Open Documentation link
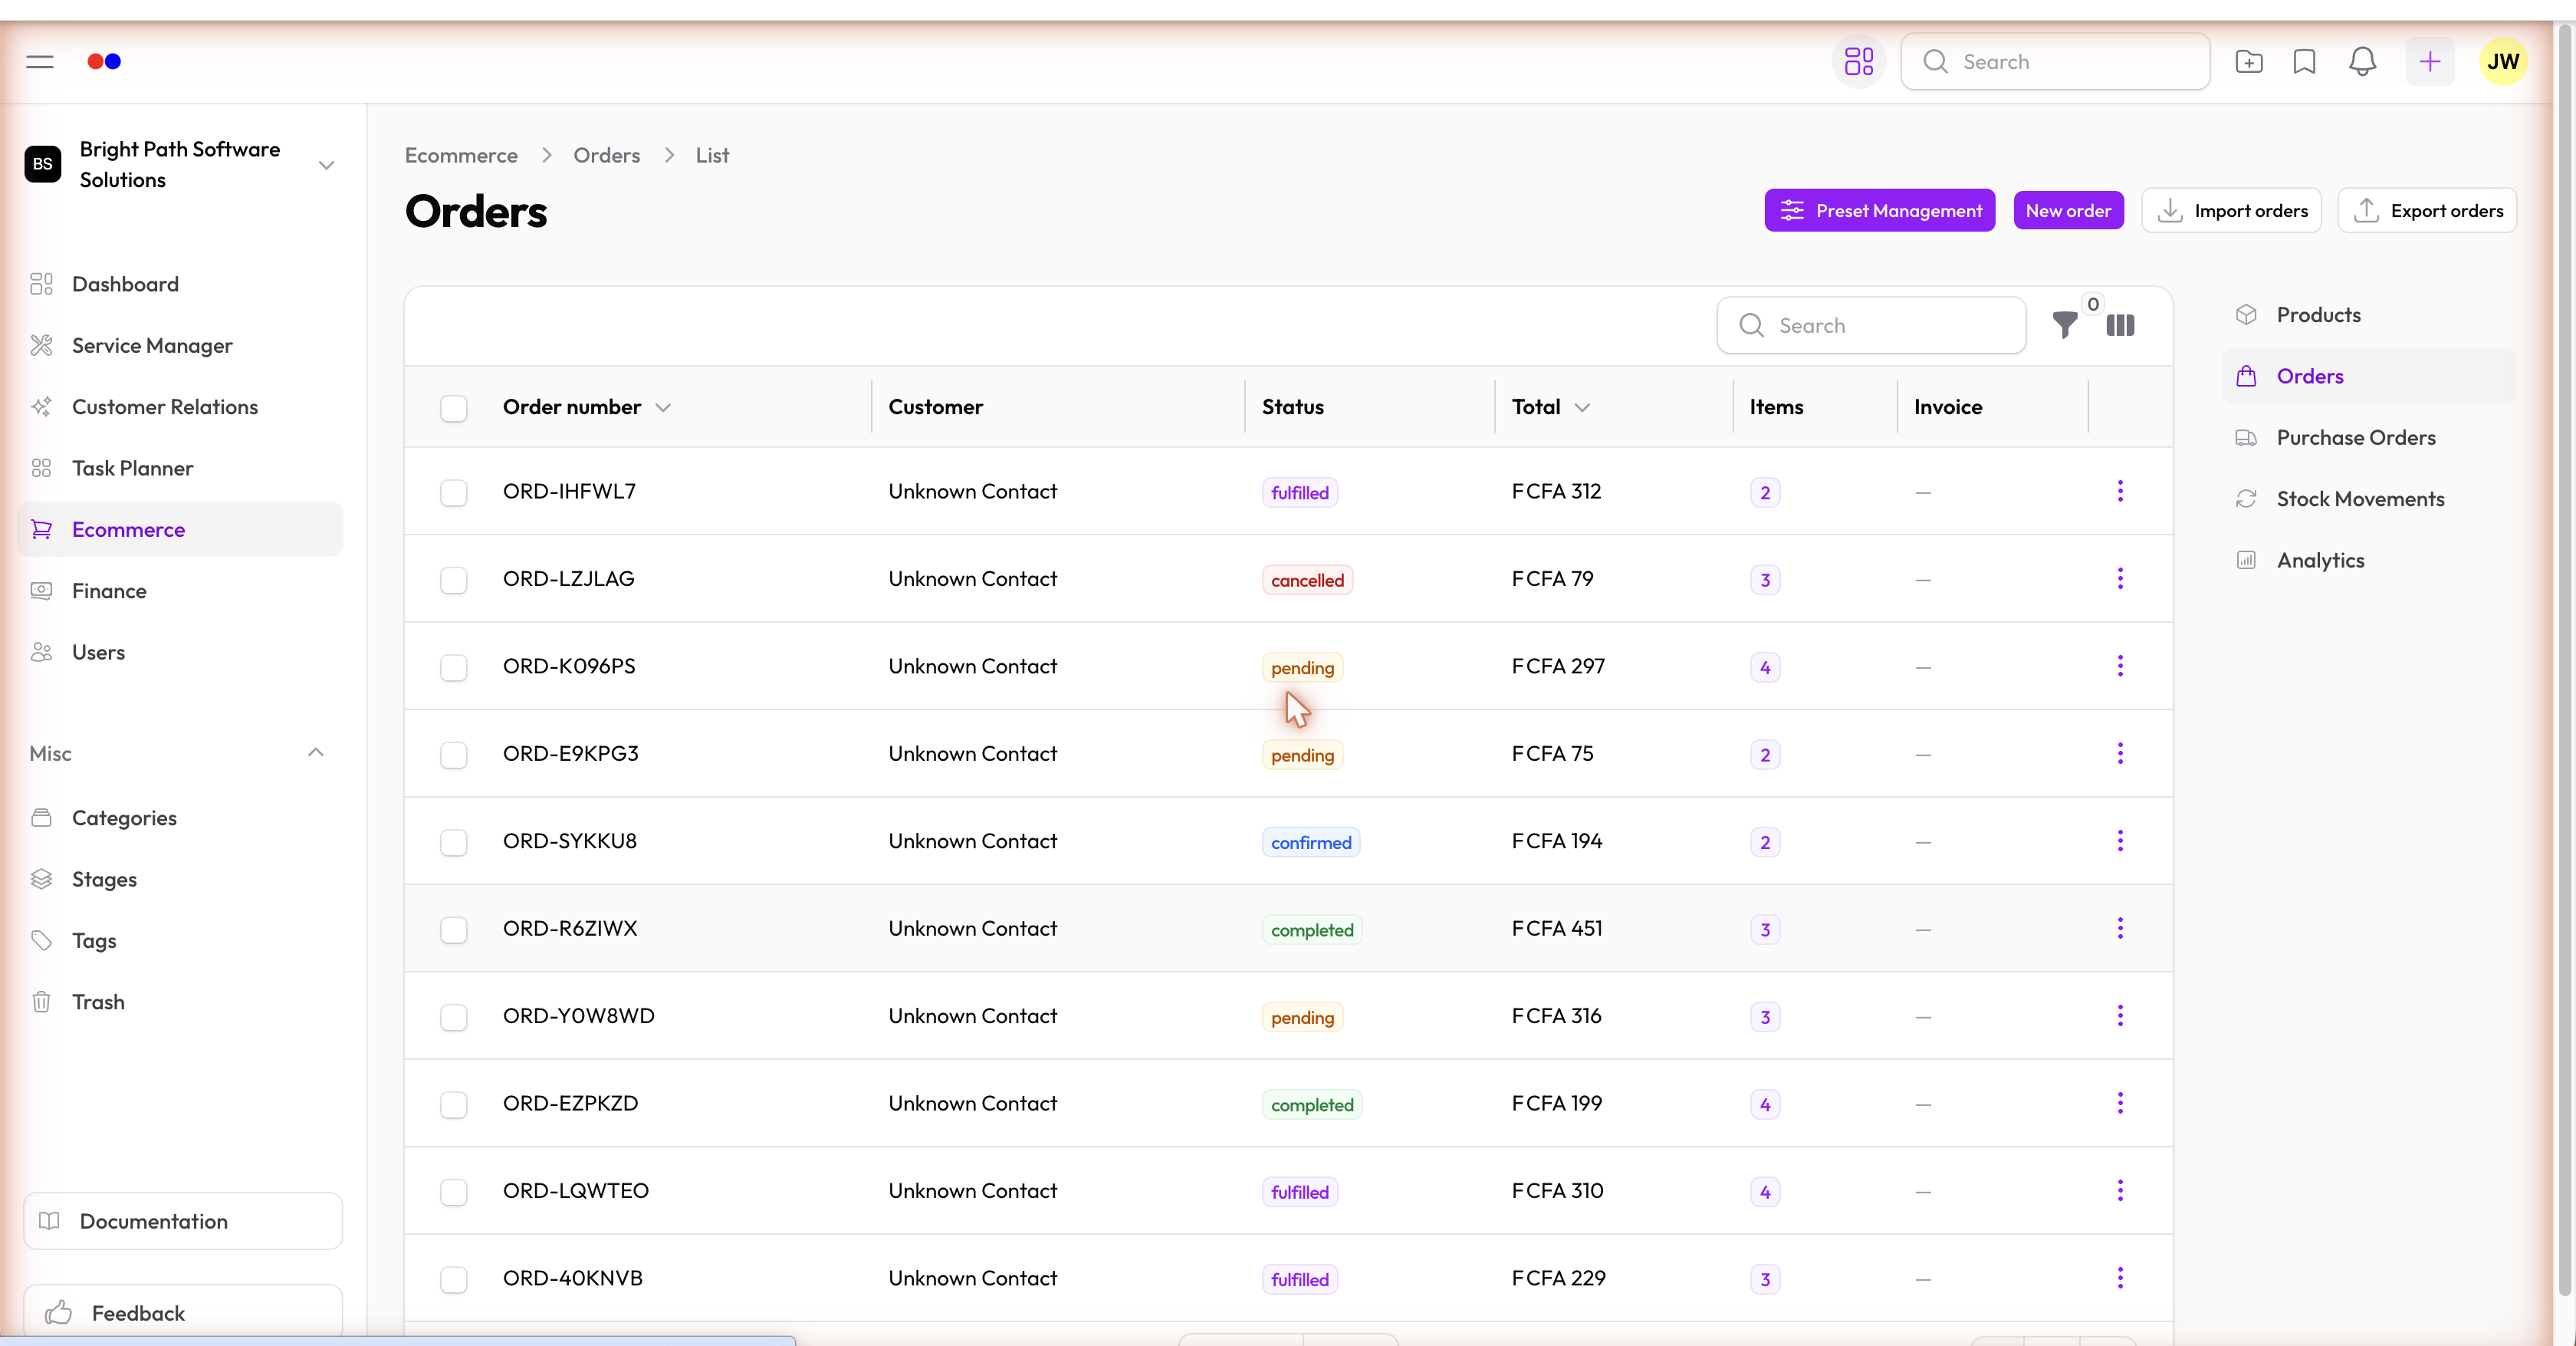2576x1346 pixels. [x=183, y=1221]
